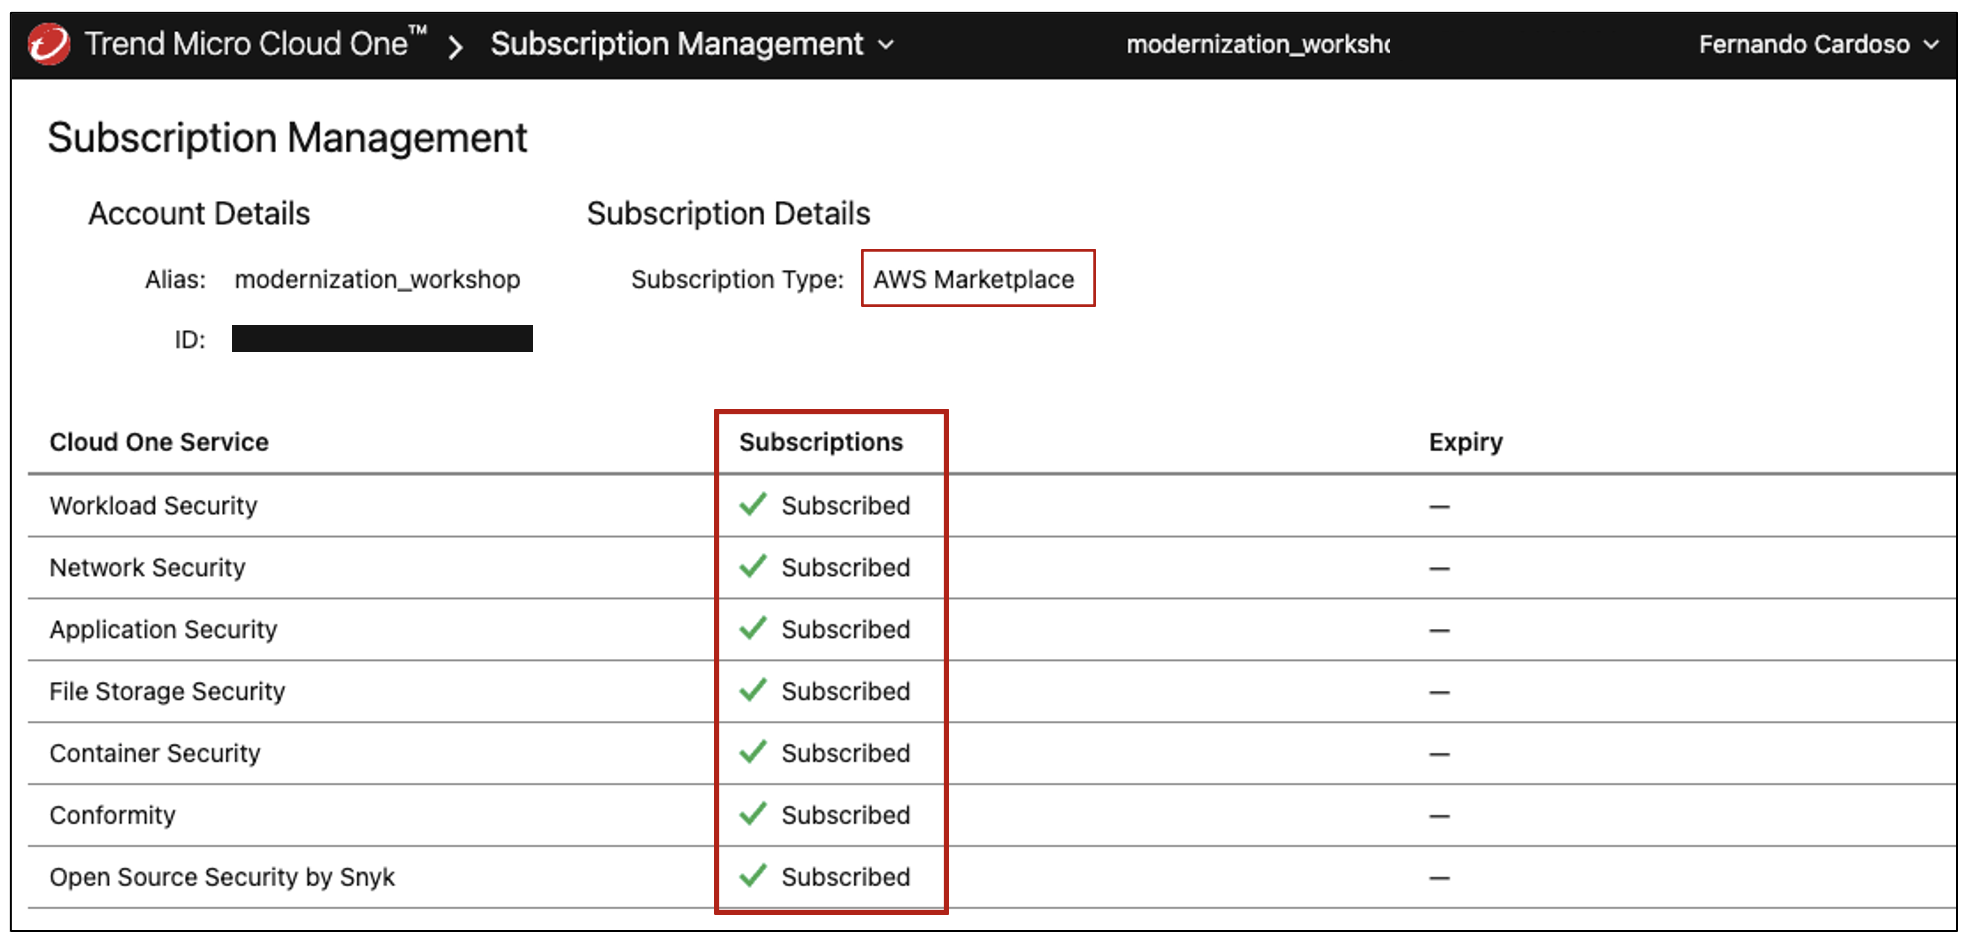Click the expiry dash for Workload Security
The width and height of the screenshot is (1970, 944).
(x=1439, y=507)
